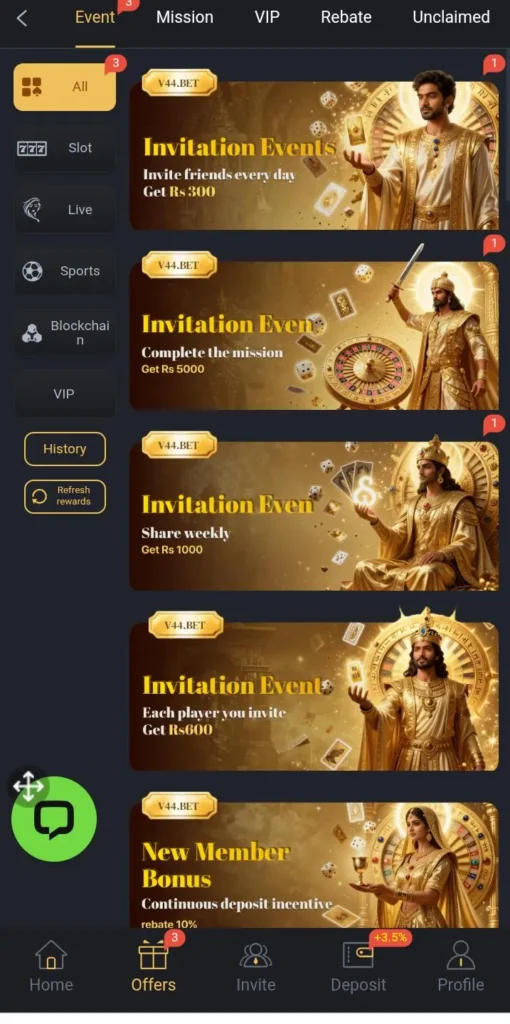Go to Home in bottom navigation
Viewport: 510px width, 1024px height.
[x=51, y=966]
